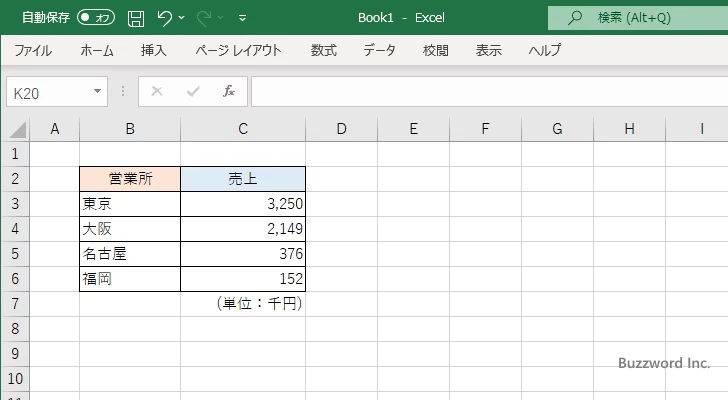Viewport: 728px width, 400px height.
Task: Select column B header
Action: coord(130,129)
